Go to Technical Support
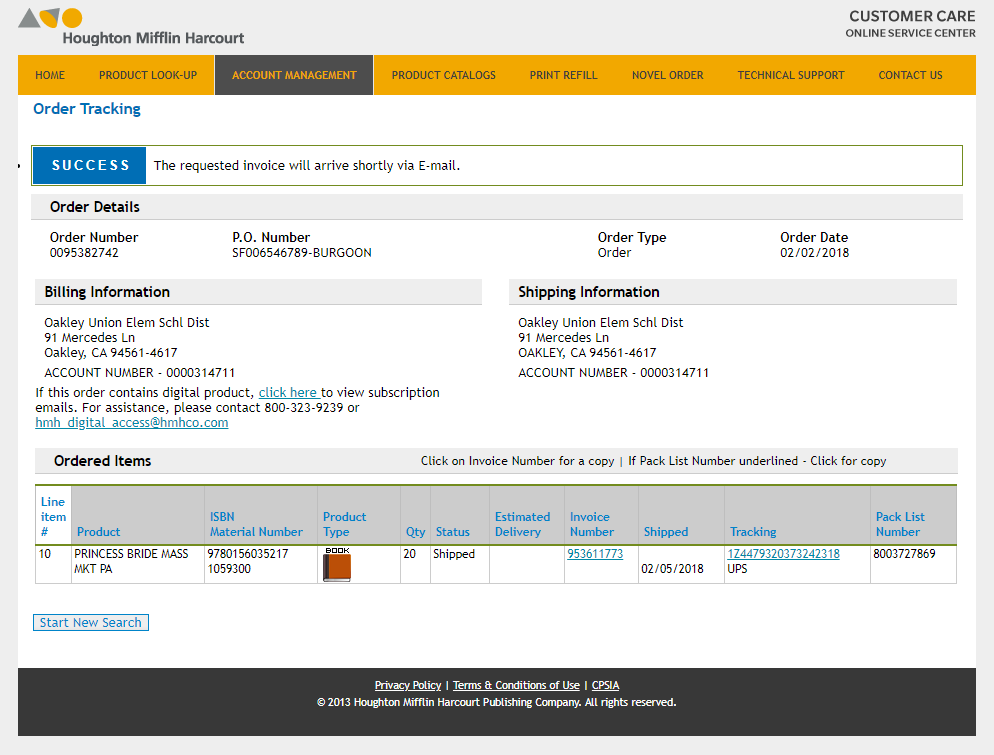 click(790, 75)
